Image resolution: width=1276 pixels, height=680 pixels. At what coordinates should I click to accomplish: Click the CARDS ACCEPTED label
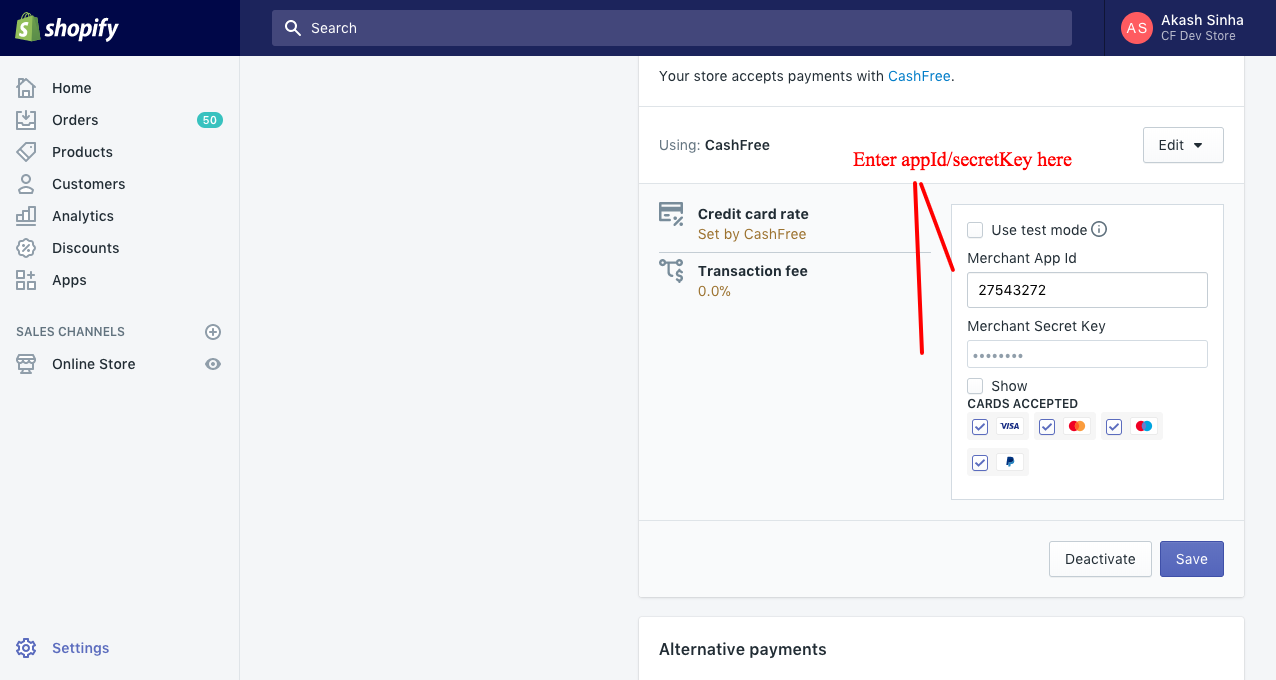pyautogui.click(x=1022, y=404)
